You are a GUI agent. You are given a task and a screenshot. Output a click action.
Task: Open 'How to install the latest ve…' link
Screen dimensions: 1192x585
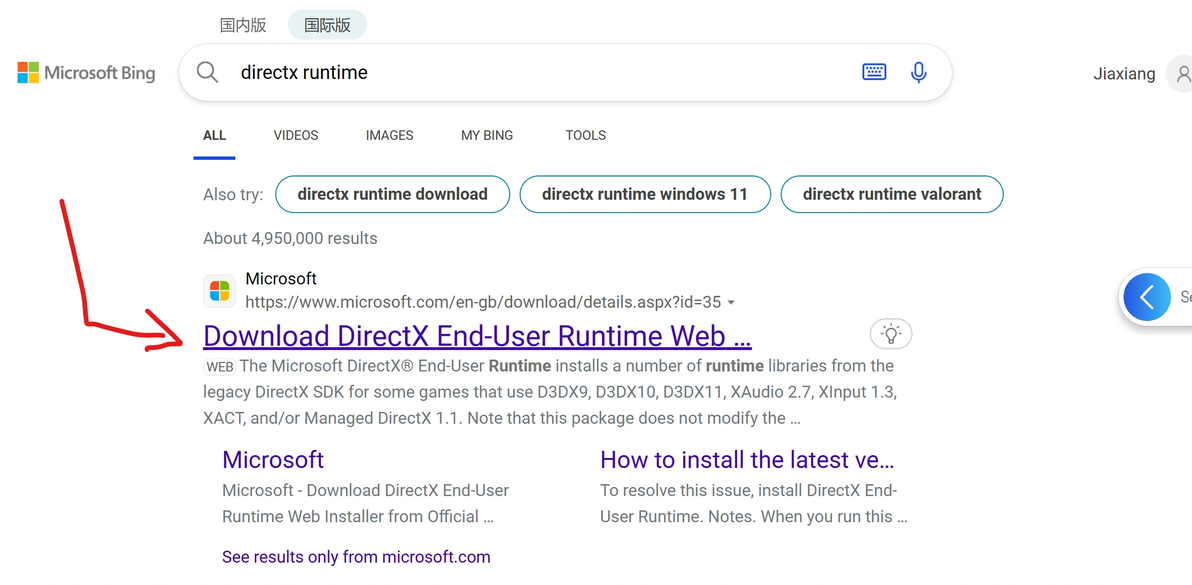tap(747, 460)
